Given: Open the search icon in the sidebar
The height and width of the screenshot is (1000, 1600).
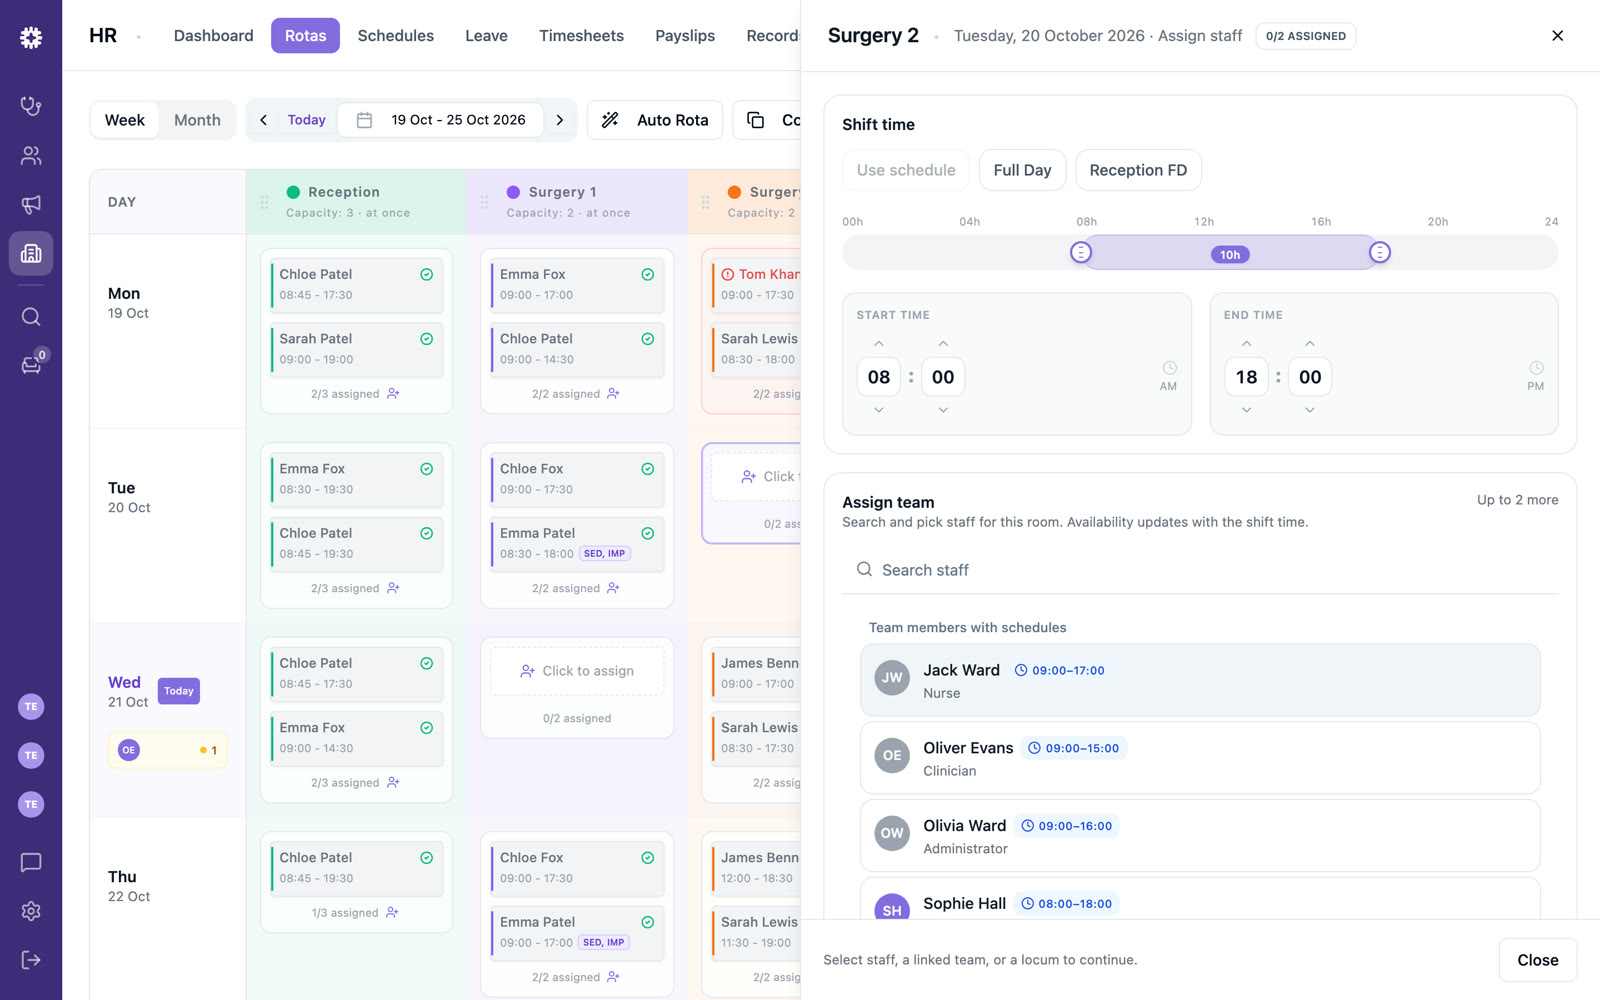Looking at the screenshot, I should [31, 317].
